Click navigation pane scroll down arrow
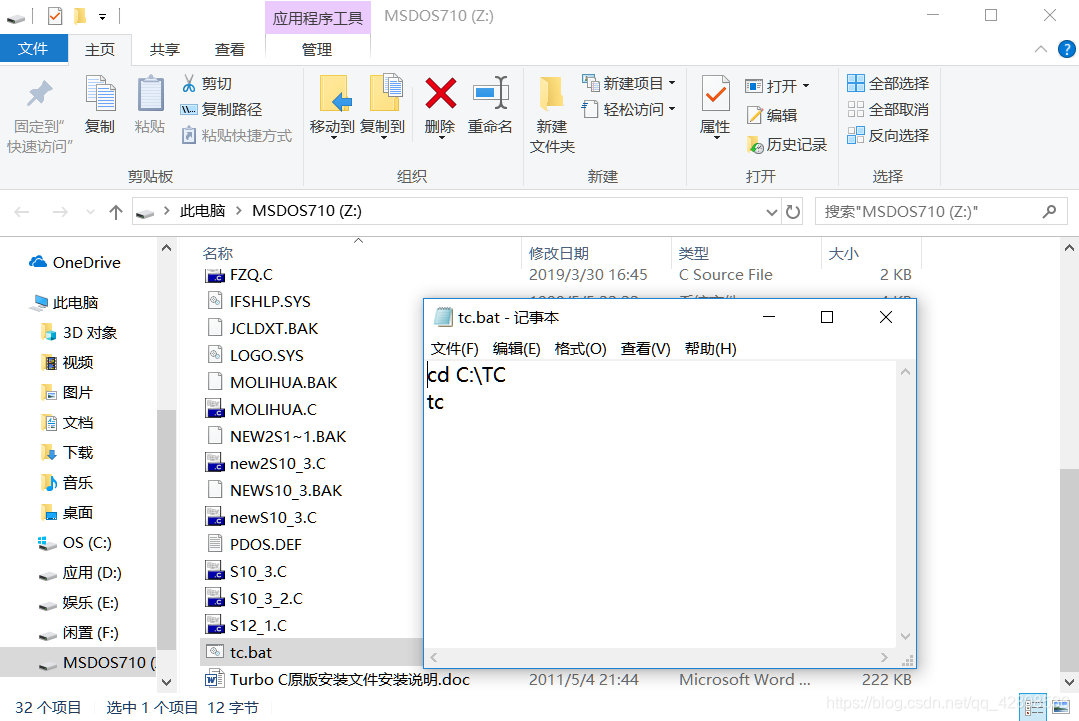The image size is (1079, 721). 167,682
